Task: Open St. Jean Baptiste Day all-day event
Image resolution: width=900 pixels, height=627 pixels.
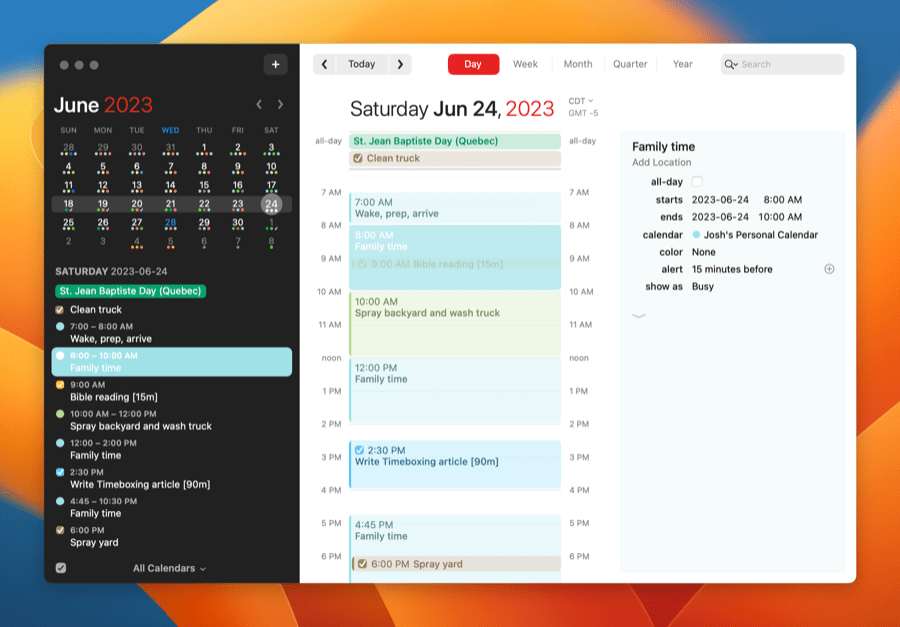Action: coord(455,141)
